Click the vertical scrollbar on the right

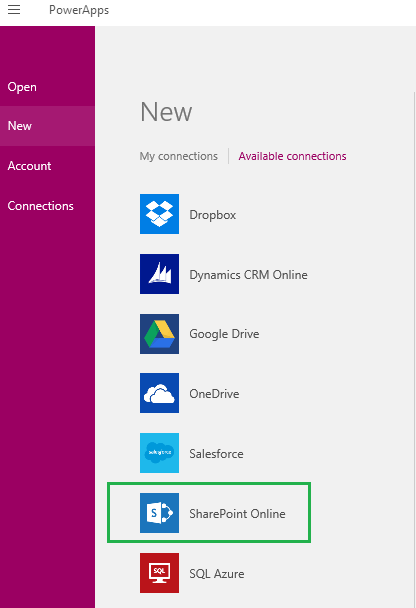pos(414,349)
